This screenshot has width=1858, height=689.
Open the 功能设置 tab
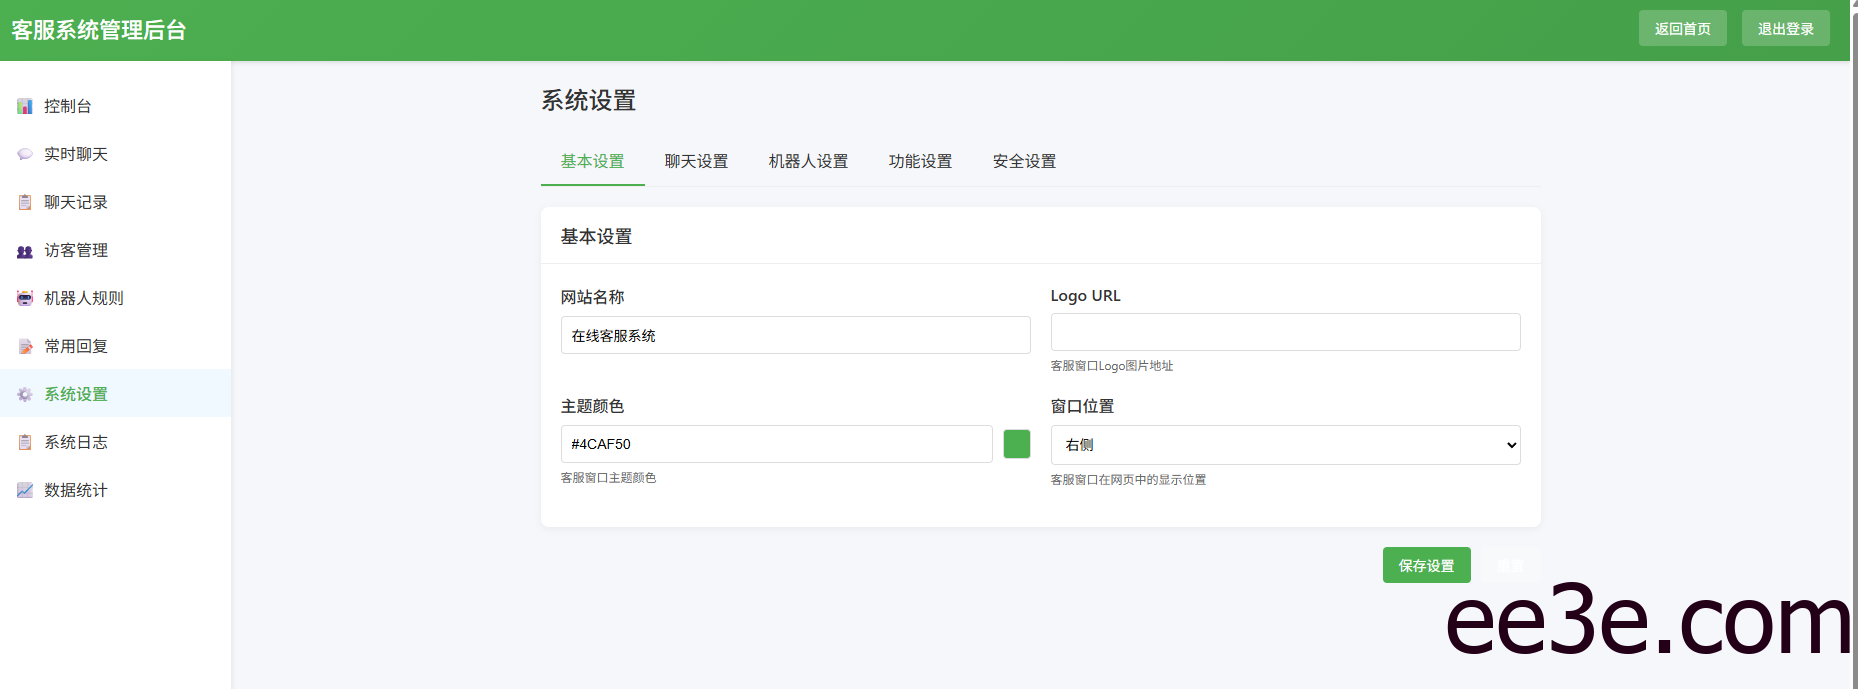[x=920, y=161]
